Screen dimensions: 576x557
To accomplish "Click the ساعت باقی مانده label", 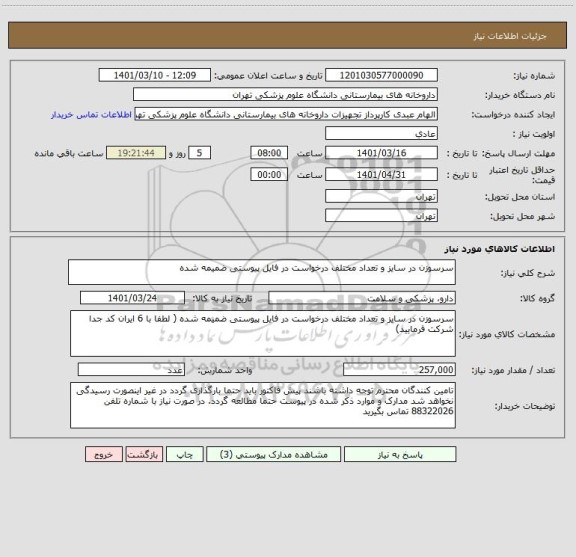I will coord(69,153).
